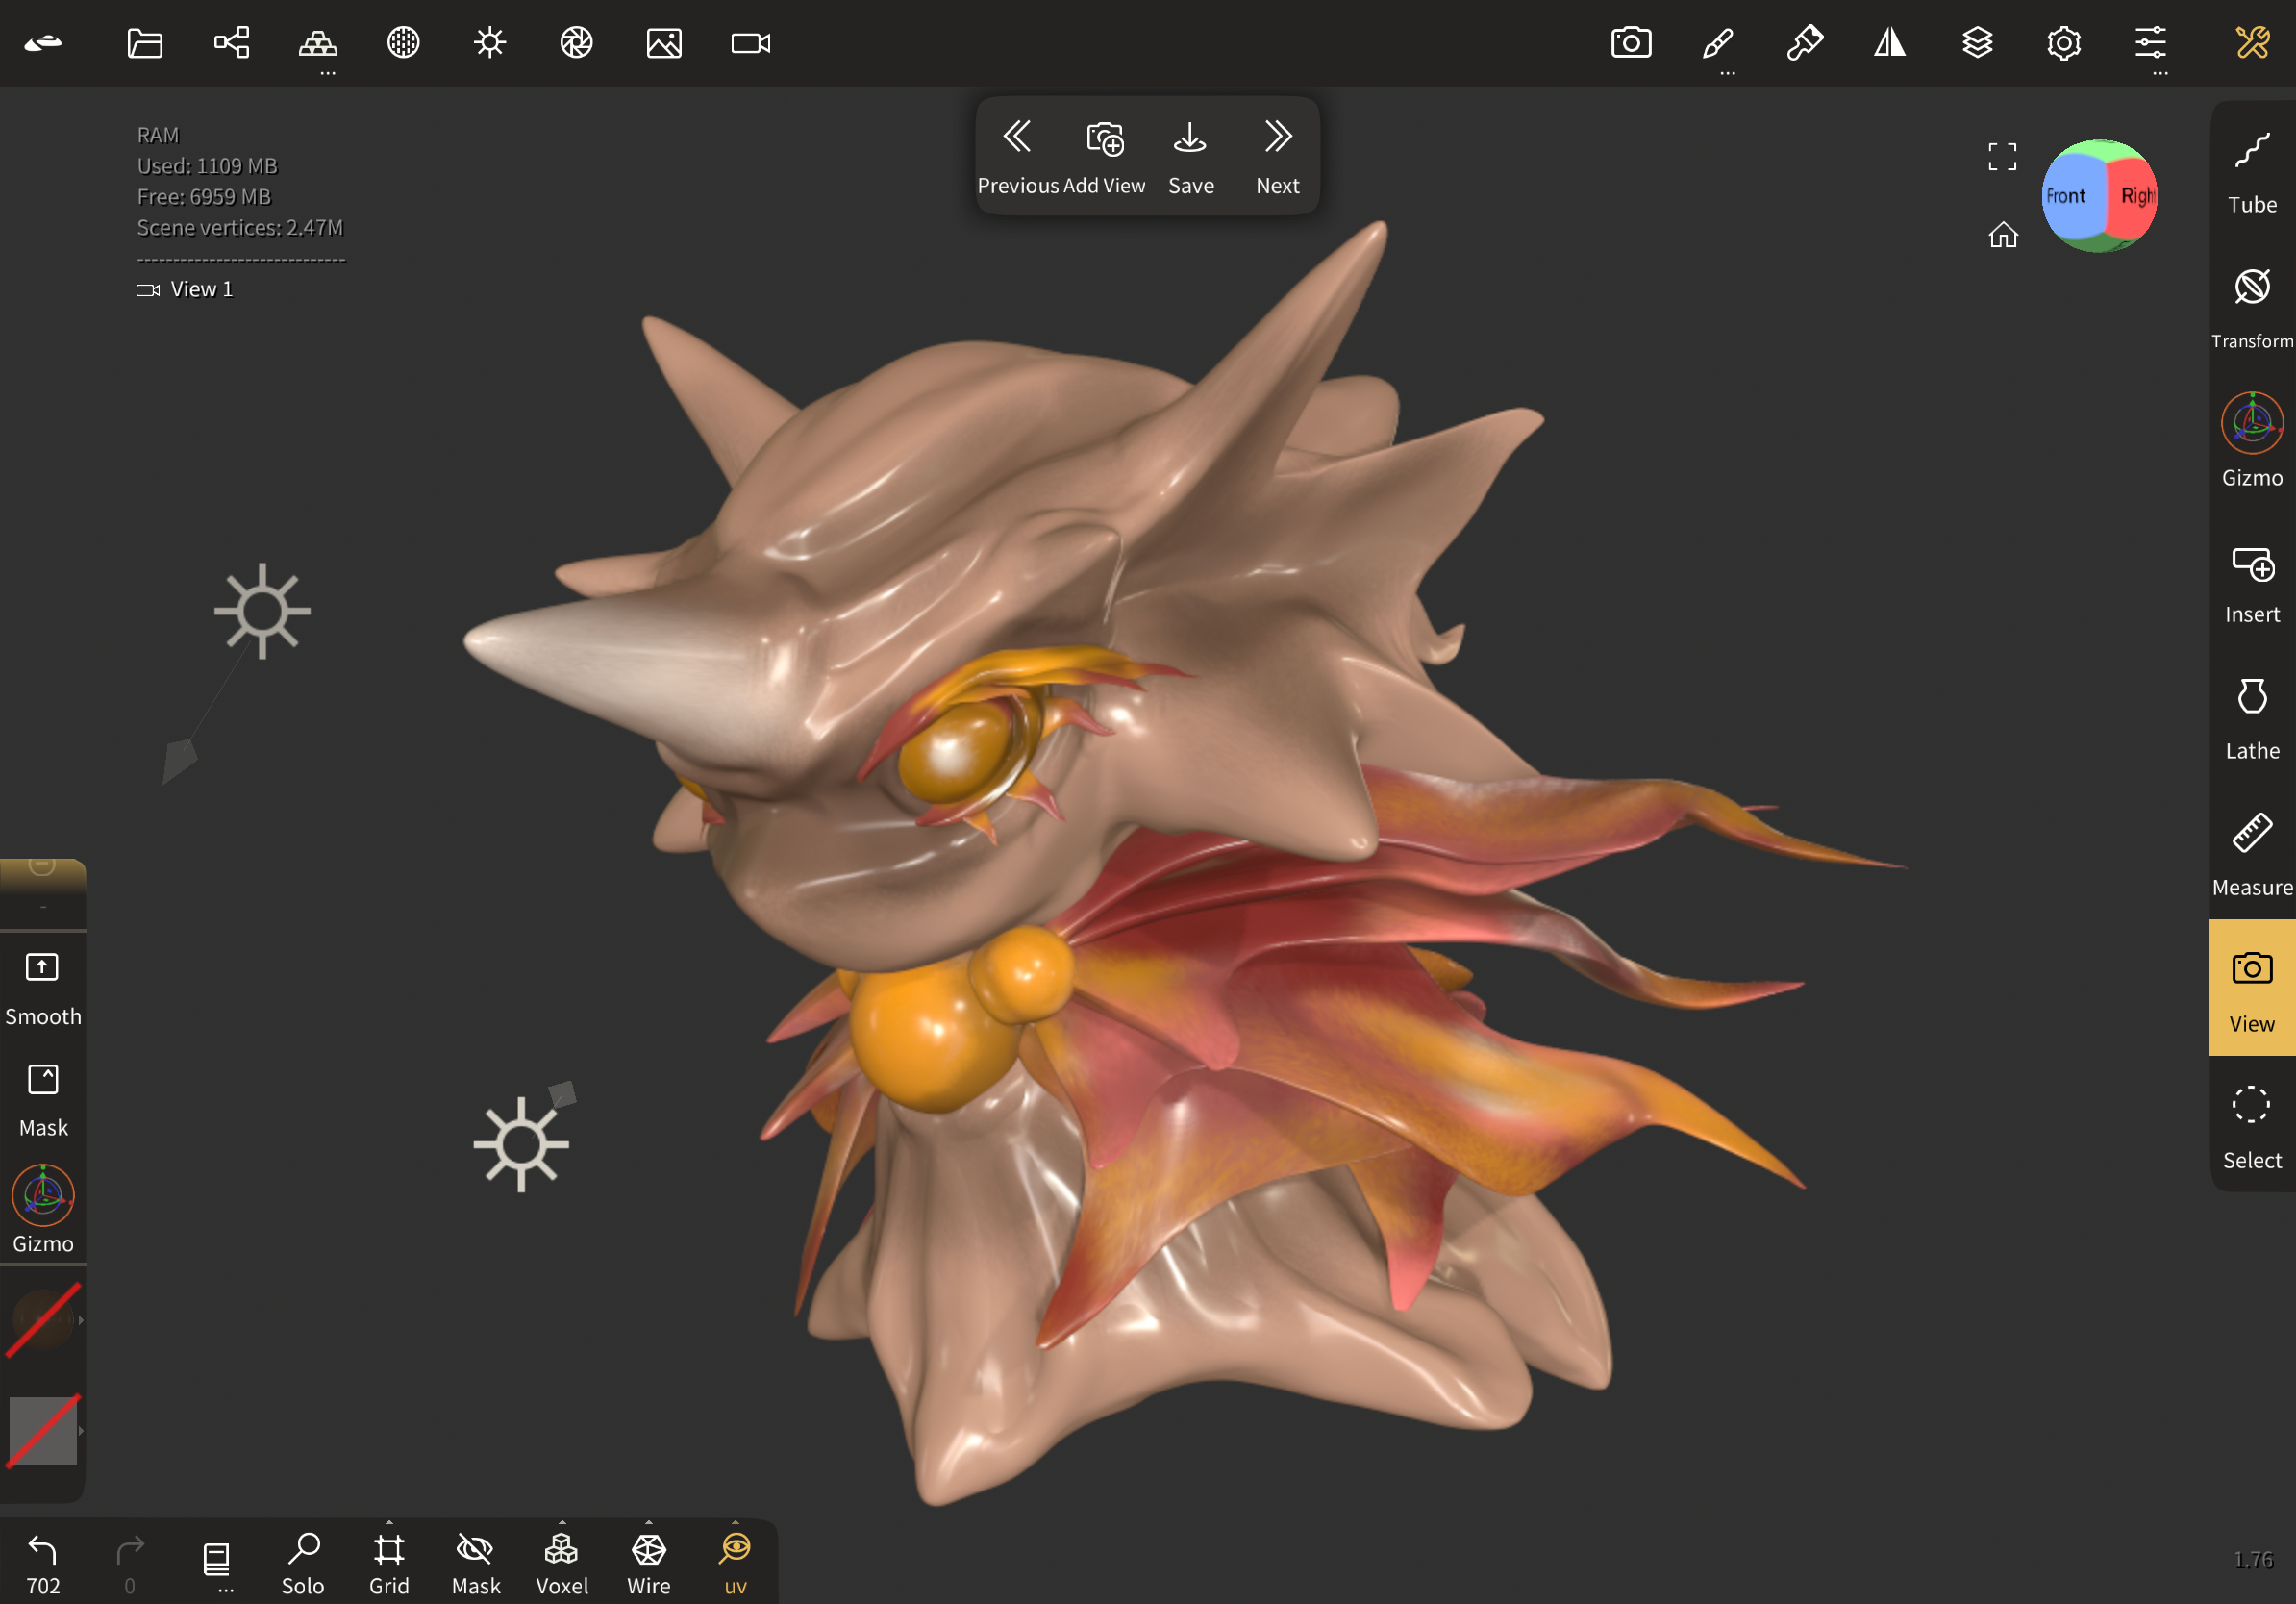Go to the Previous view
This screenshot has width=2296, height=1604.
coord(1018,156)
